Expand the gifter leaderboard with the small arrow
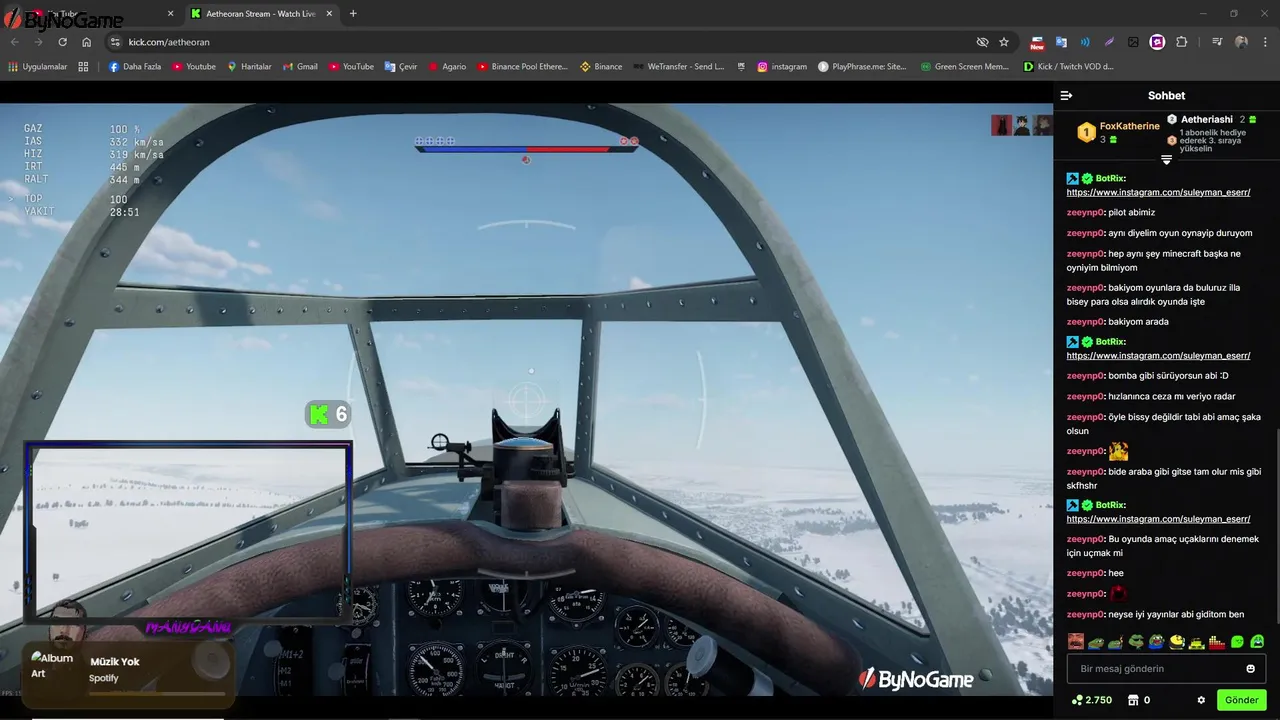Viewport: 1280px width, 720px height. click(1166, 160)
